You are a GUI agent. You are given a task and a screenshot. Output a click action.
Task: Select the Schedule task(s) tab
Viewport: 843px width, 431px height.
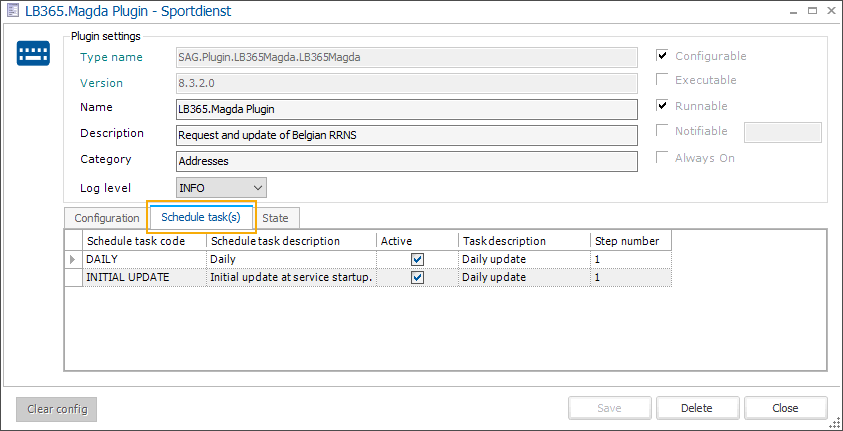pyautogui.click(x=201, y=218)
